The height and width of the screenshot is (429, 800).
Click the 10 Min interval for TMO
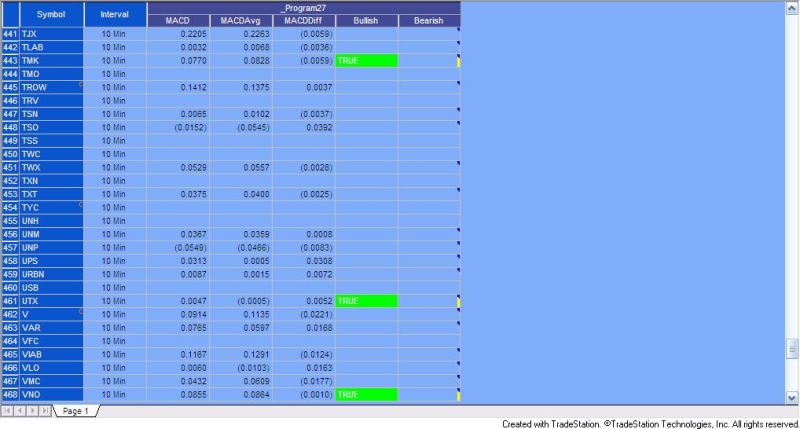[115, 74]
